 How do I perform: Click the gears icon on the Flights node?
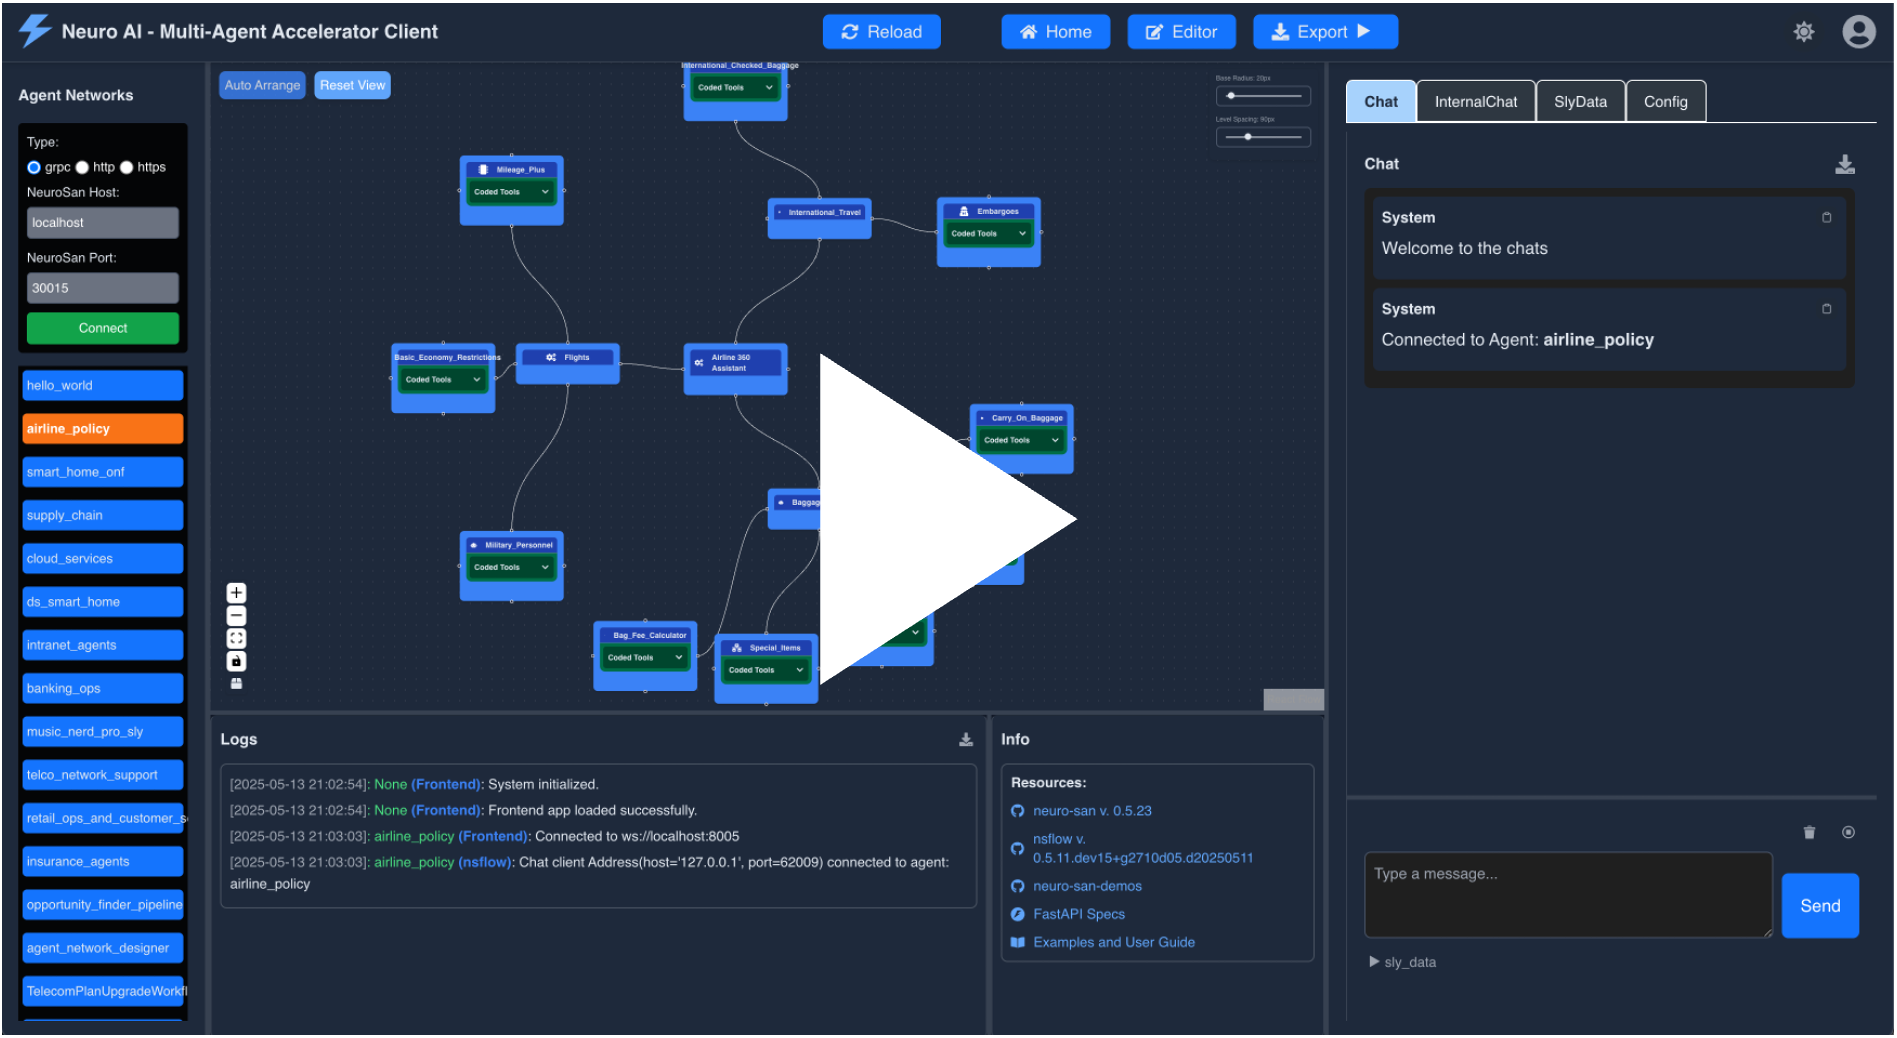coord(551,357)
